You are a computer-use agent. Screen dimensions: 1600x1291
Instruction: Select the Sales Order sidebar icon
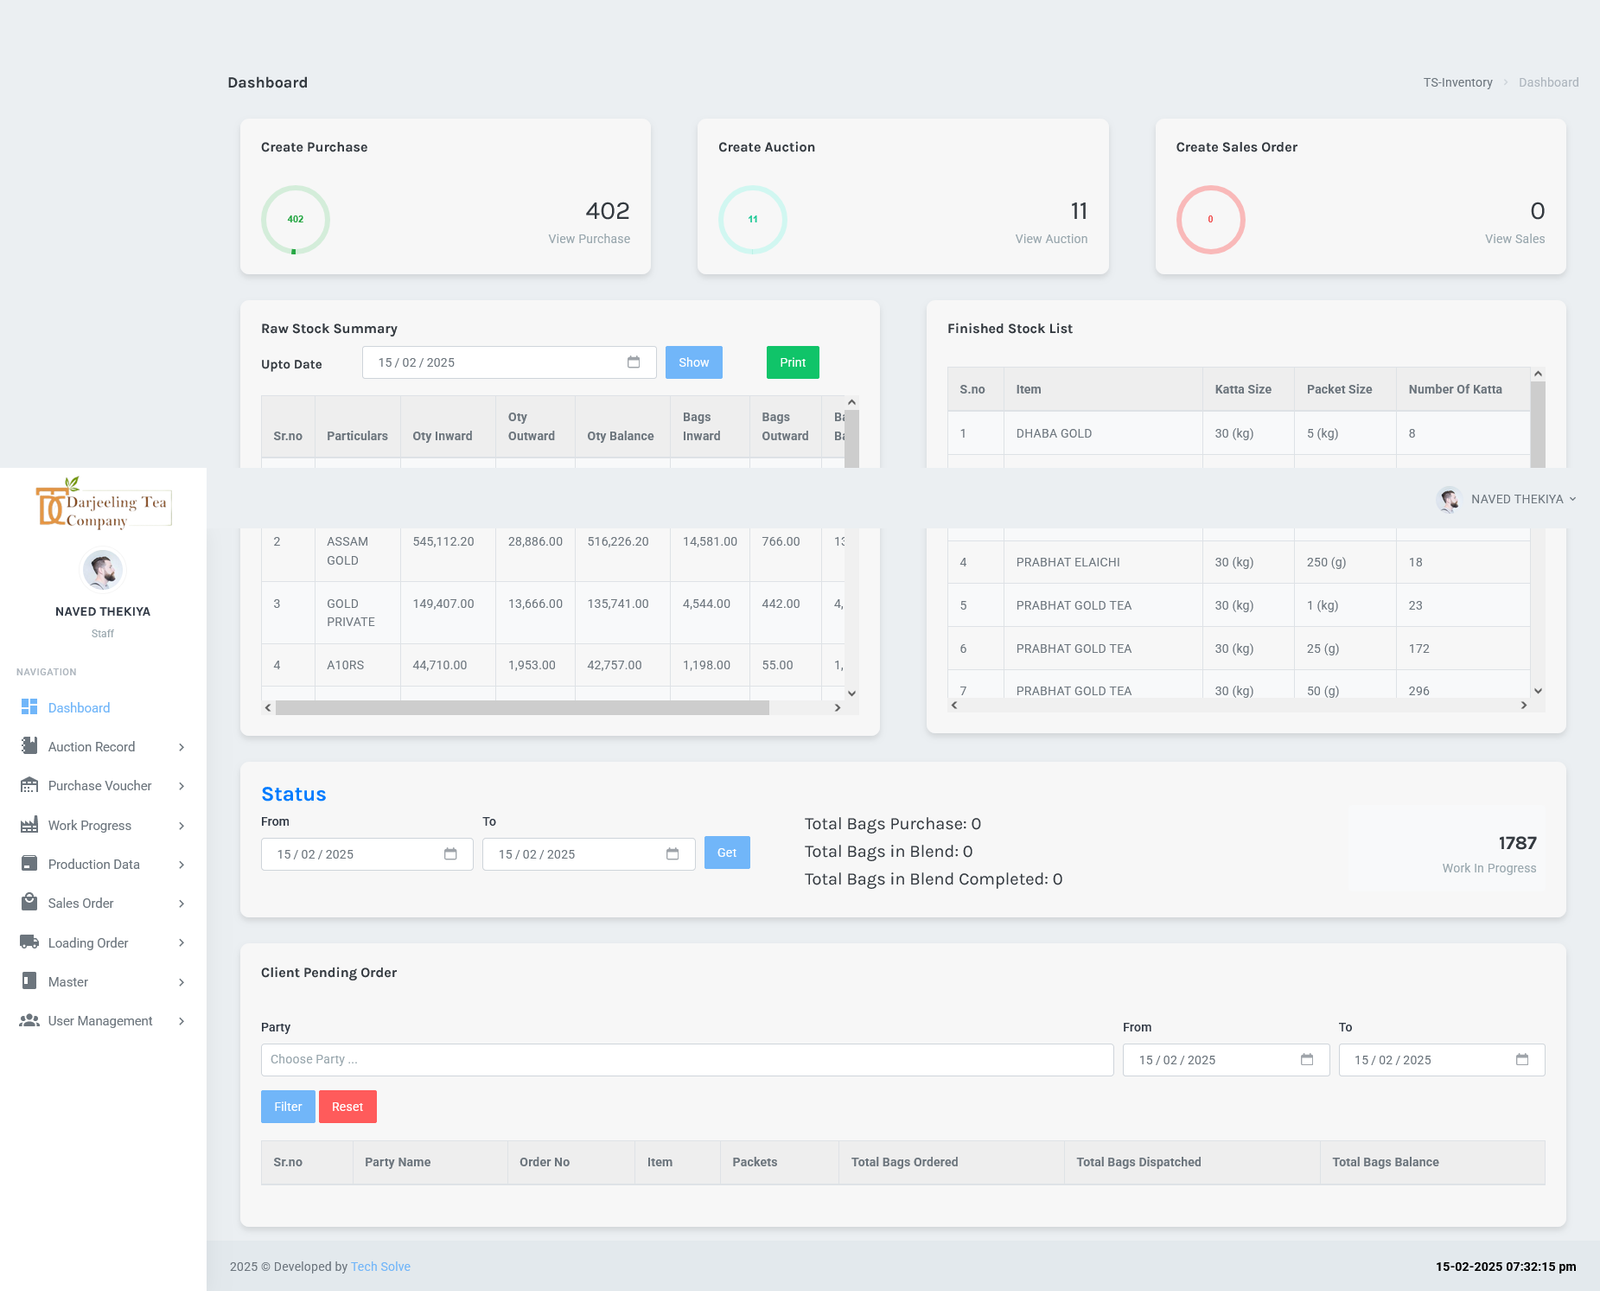point(29,903)
